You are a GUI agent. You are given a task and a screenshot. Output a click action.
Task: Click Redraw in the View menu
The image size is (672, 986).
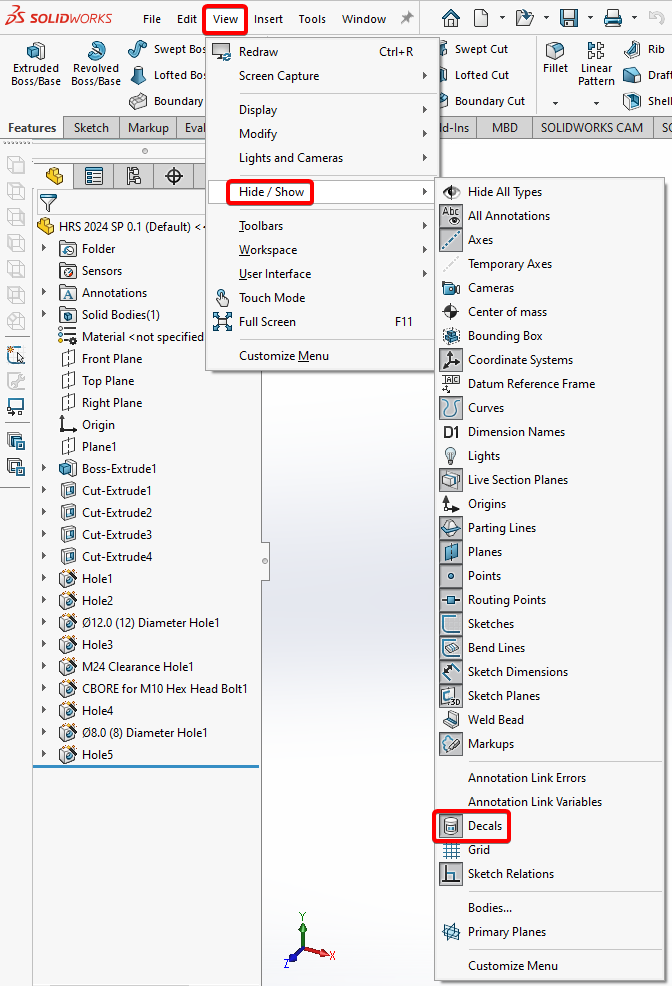(x=323, y=52)
